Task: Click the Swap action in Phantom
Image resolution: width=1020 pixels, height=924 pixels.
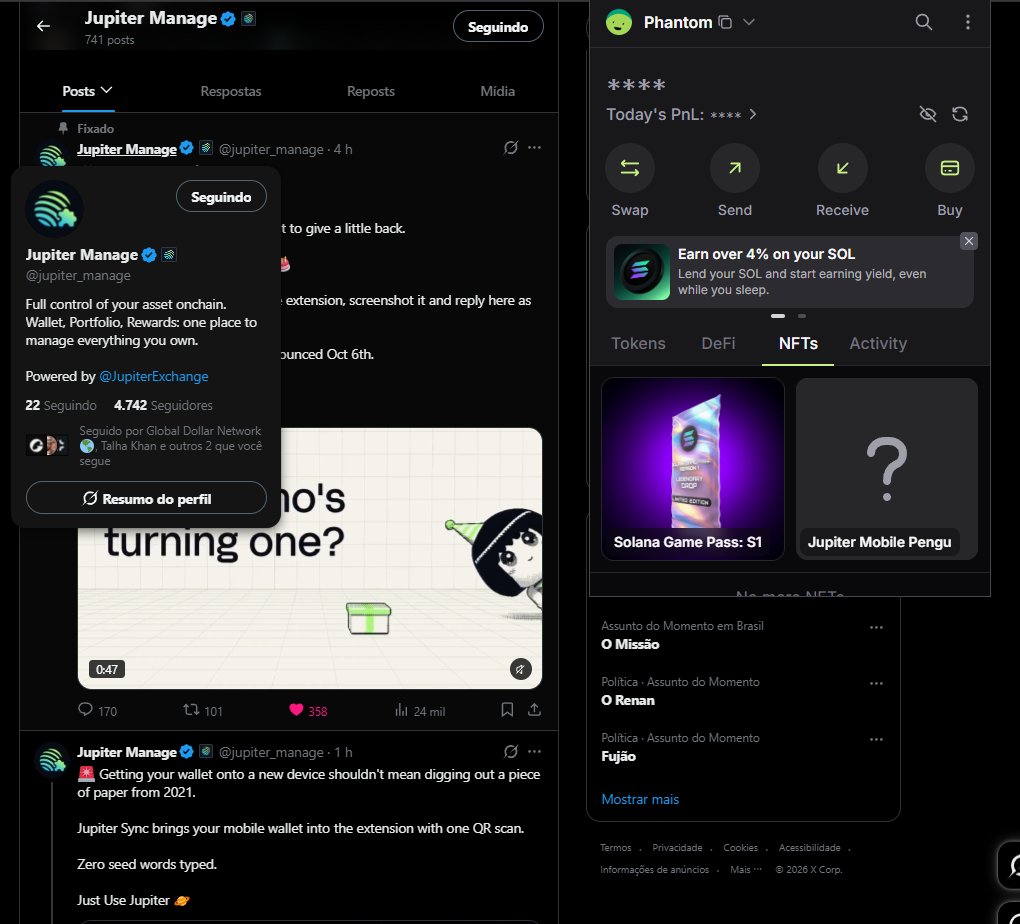Action: (629, 181)
